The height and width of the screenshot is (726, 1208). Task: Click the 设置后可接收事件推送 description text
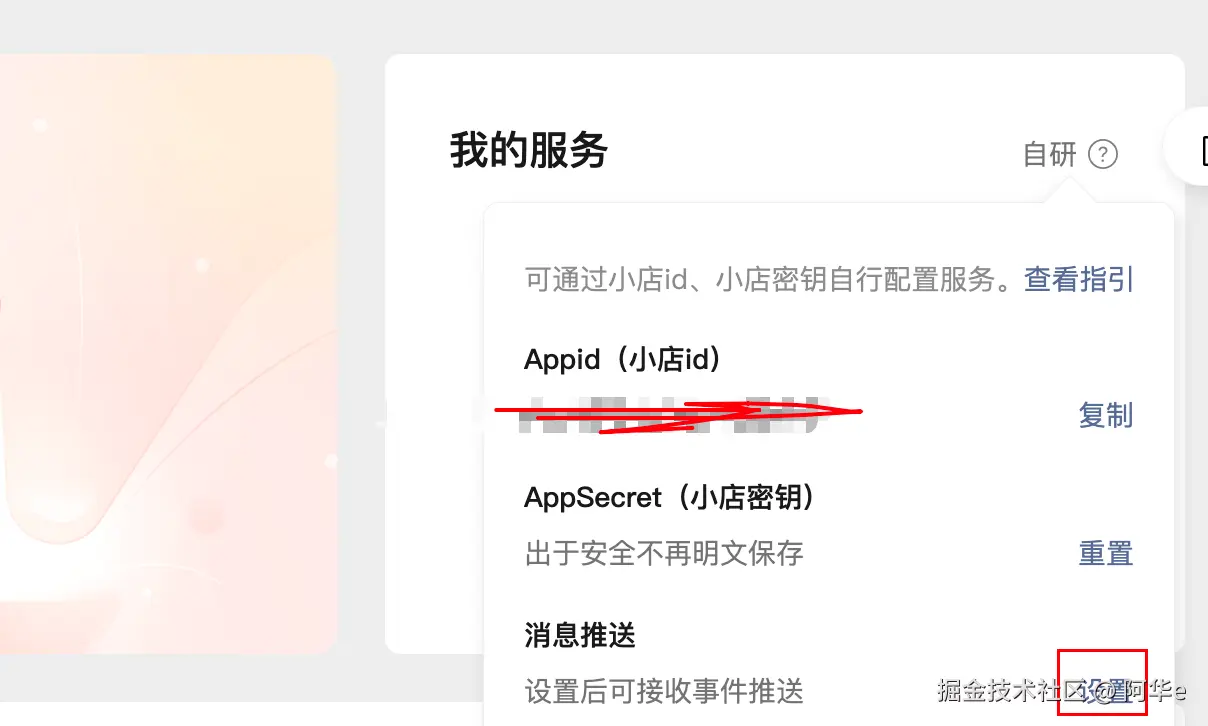pyautogui.click(x=664, y=690)
